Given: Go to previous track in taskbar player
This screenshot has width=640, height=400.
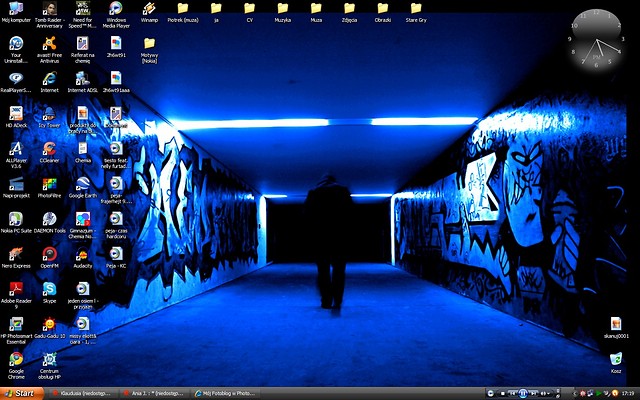Looking at the screenshot, I should tap(513, 393).
